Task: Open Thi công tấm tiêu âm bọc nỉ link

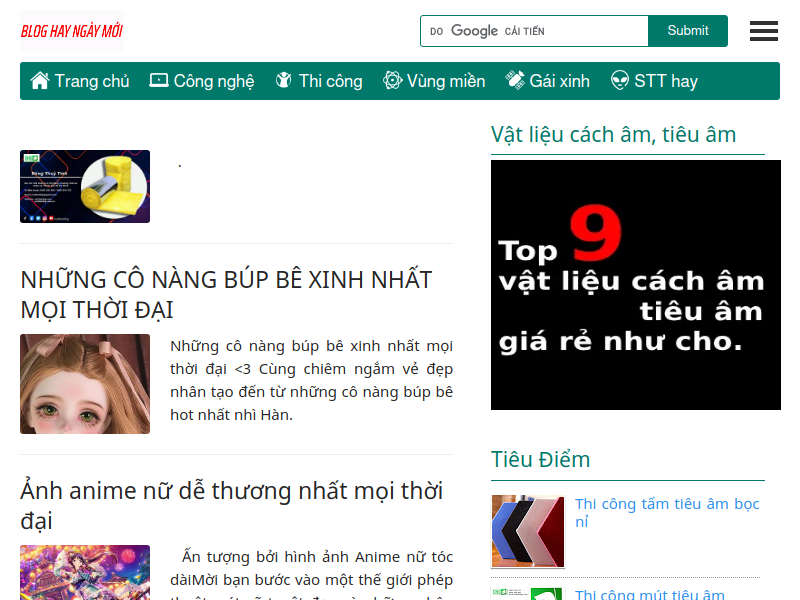Action: tap(667, 512)
